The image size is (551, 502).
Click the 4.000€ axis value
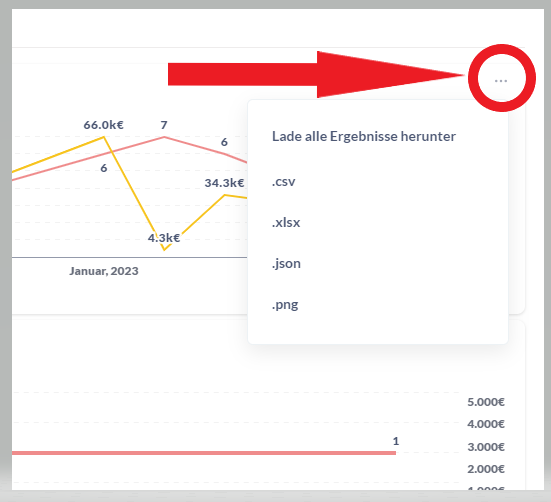pyautogui.click(x=486, y=424)
